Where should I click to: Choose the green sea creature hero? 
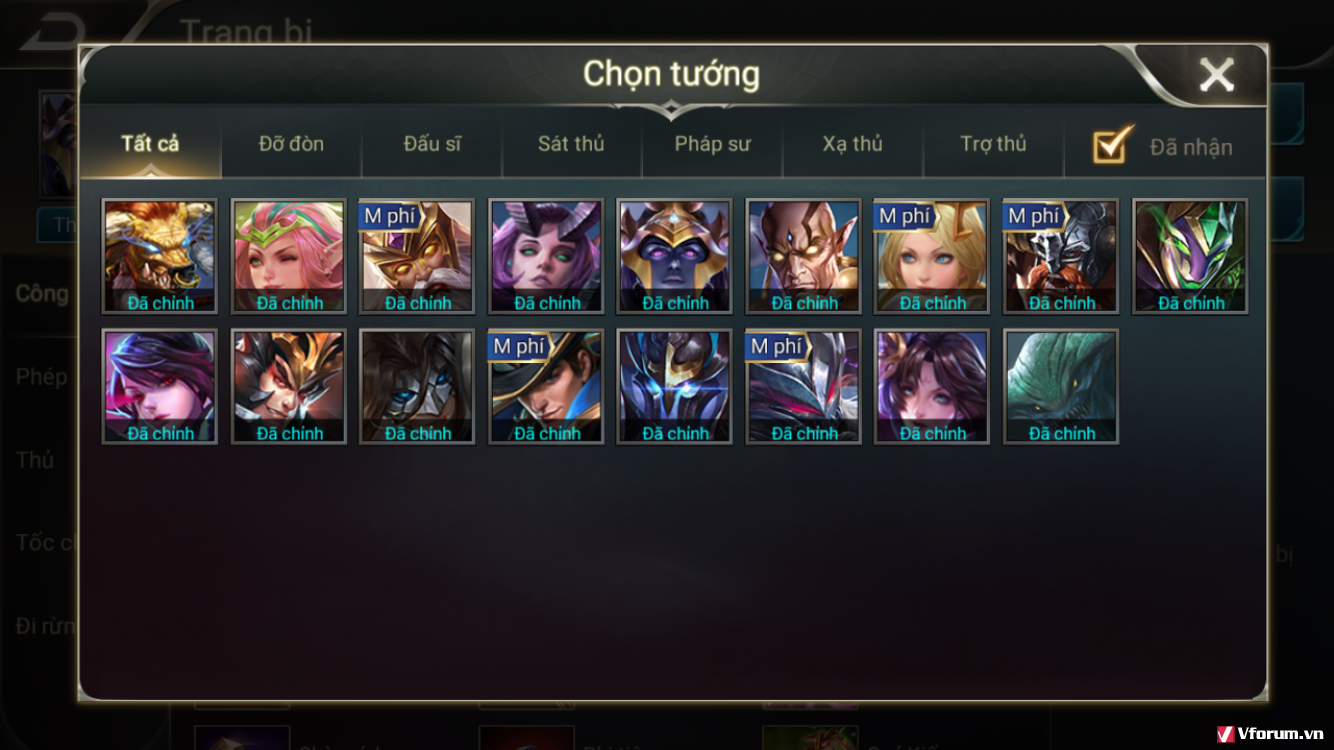pyautogui.click(x=1061, y=387)
